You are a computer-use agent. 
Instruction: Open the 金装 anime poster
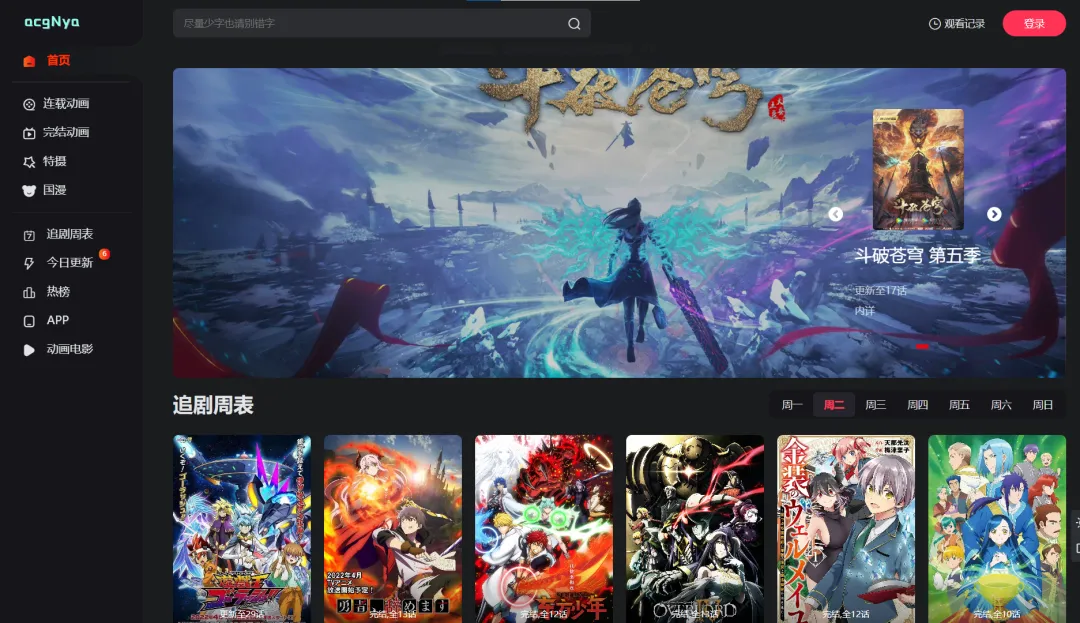coord(846,529)
